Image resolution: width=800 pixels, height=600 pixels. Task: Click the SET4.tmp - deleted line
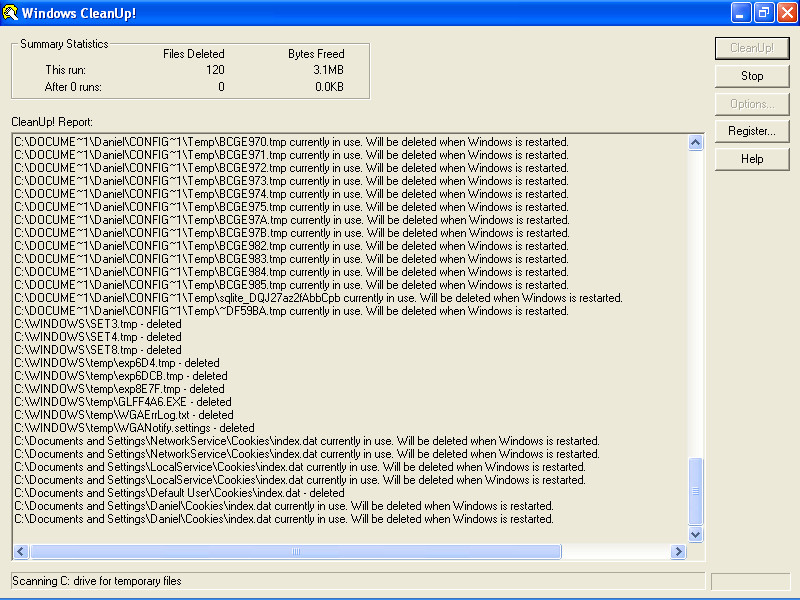(98, 337)
